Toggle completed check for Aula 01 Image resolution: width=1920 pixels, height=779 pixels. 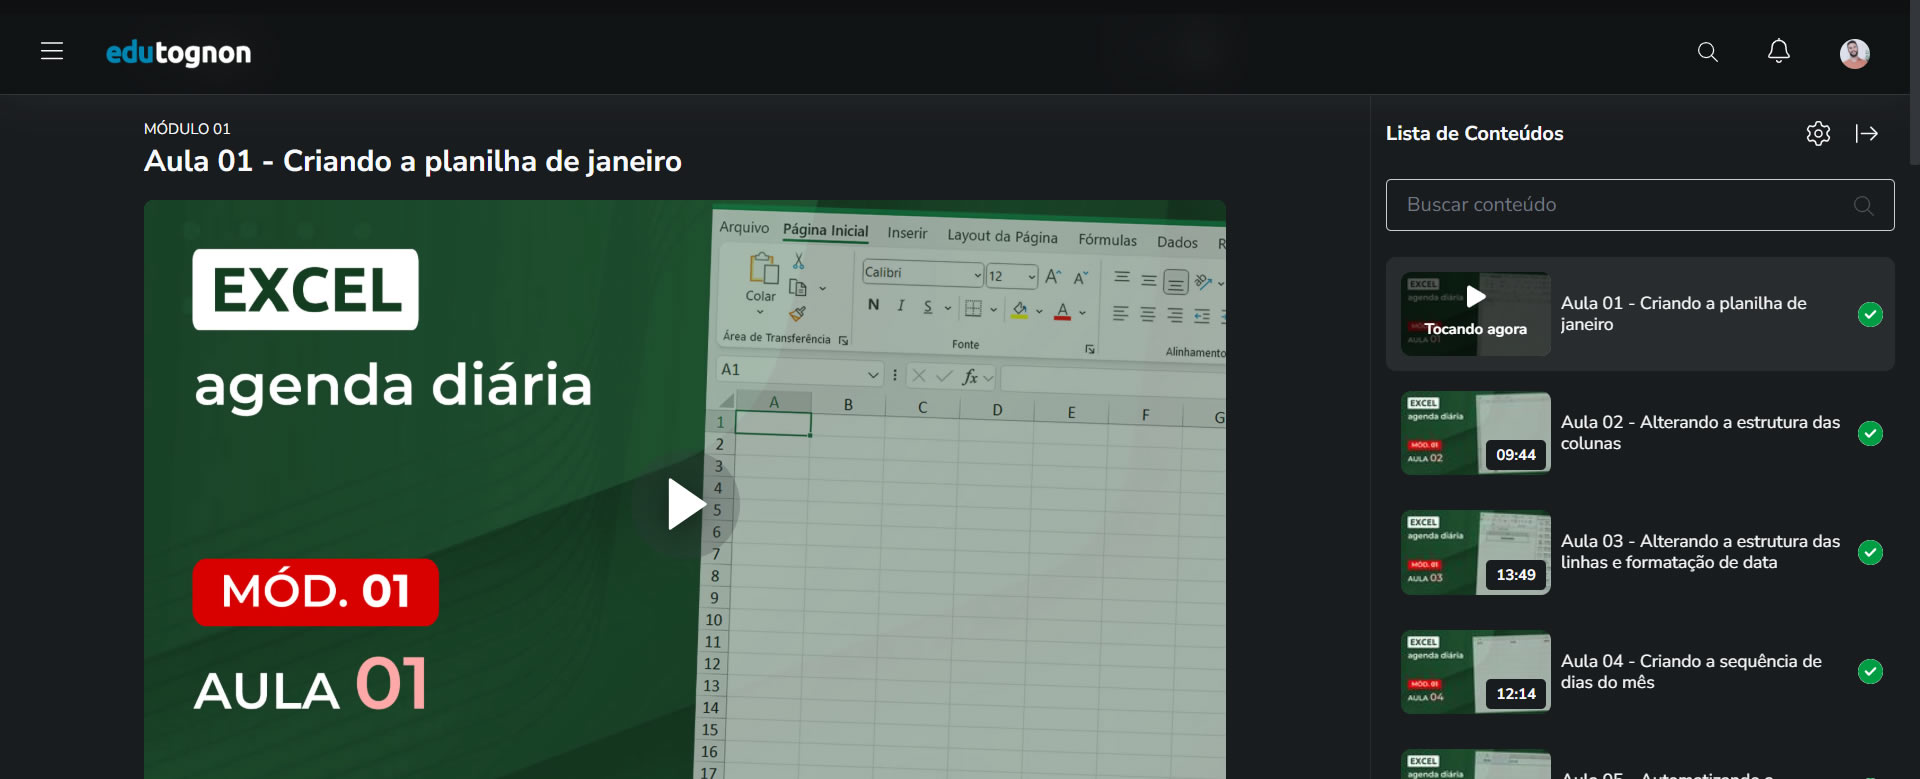tap(1870, 314)
